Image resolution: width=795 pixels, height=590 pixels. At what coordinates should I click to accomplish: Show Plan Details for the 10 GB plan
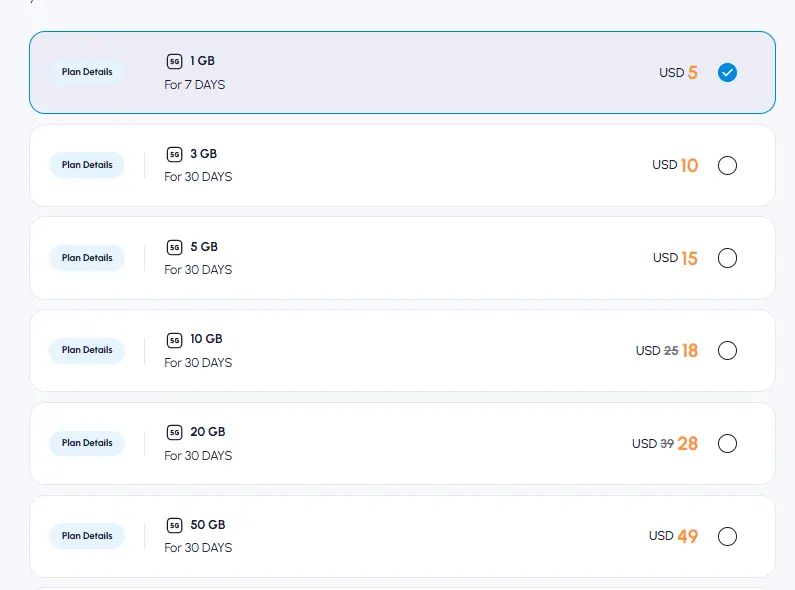[87, 350]
